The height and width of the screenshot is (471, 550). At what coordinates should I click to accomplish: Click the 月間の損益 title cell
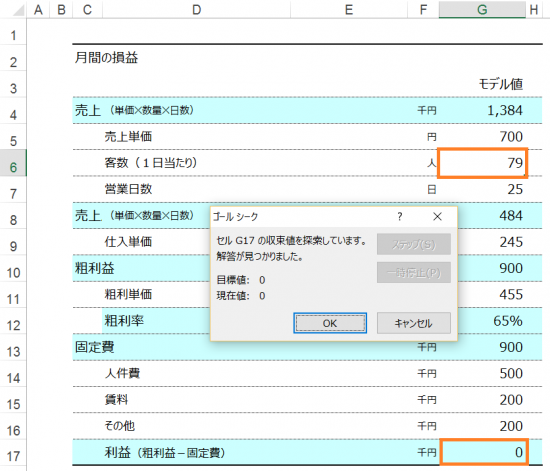coord(106,58)
